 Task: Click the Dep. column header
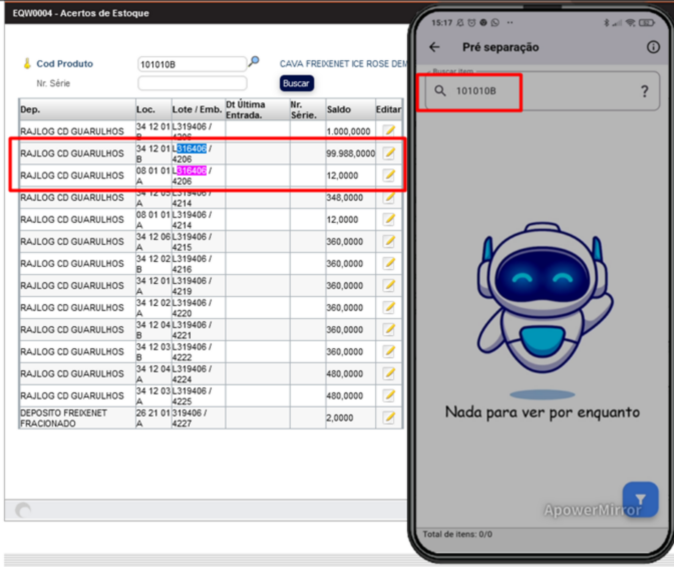[76, 109]
